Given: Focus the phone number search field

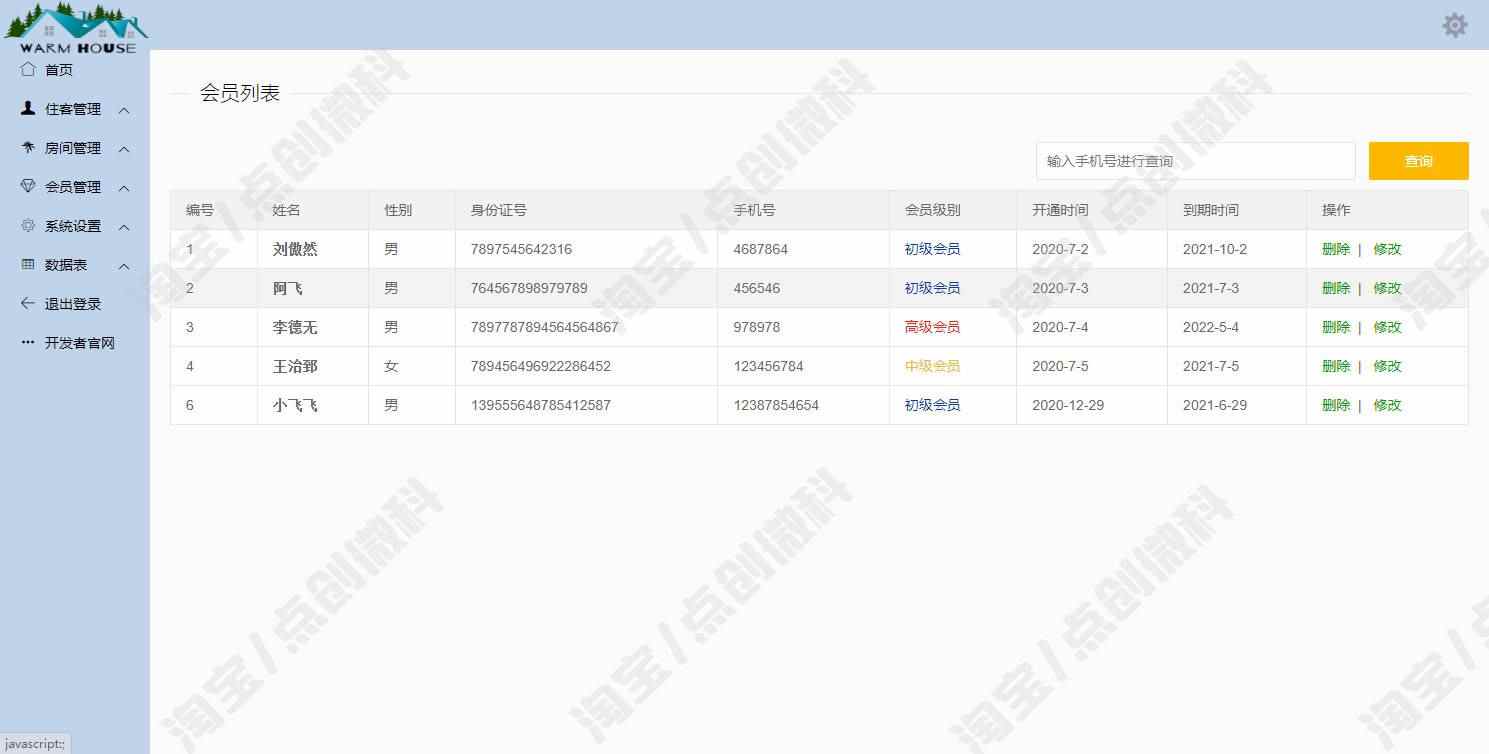Looking at the screenshot, I should tap(1195, 161).
